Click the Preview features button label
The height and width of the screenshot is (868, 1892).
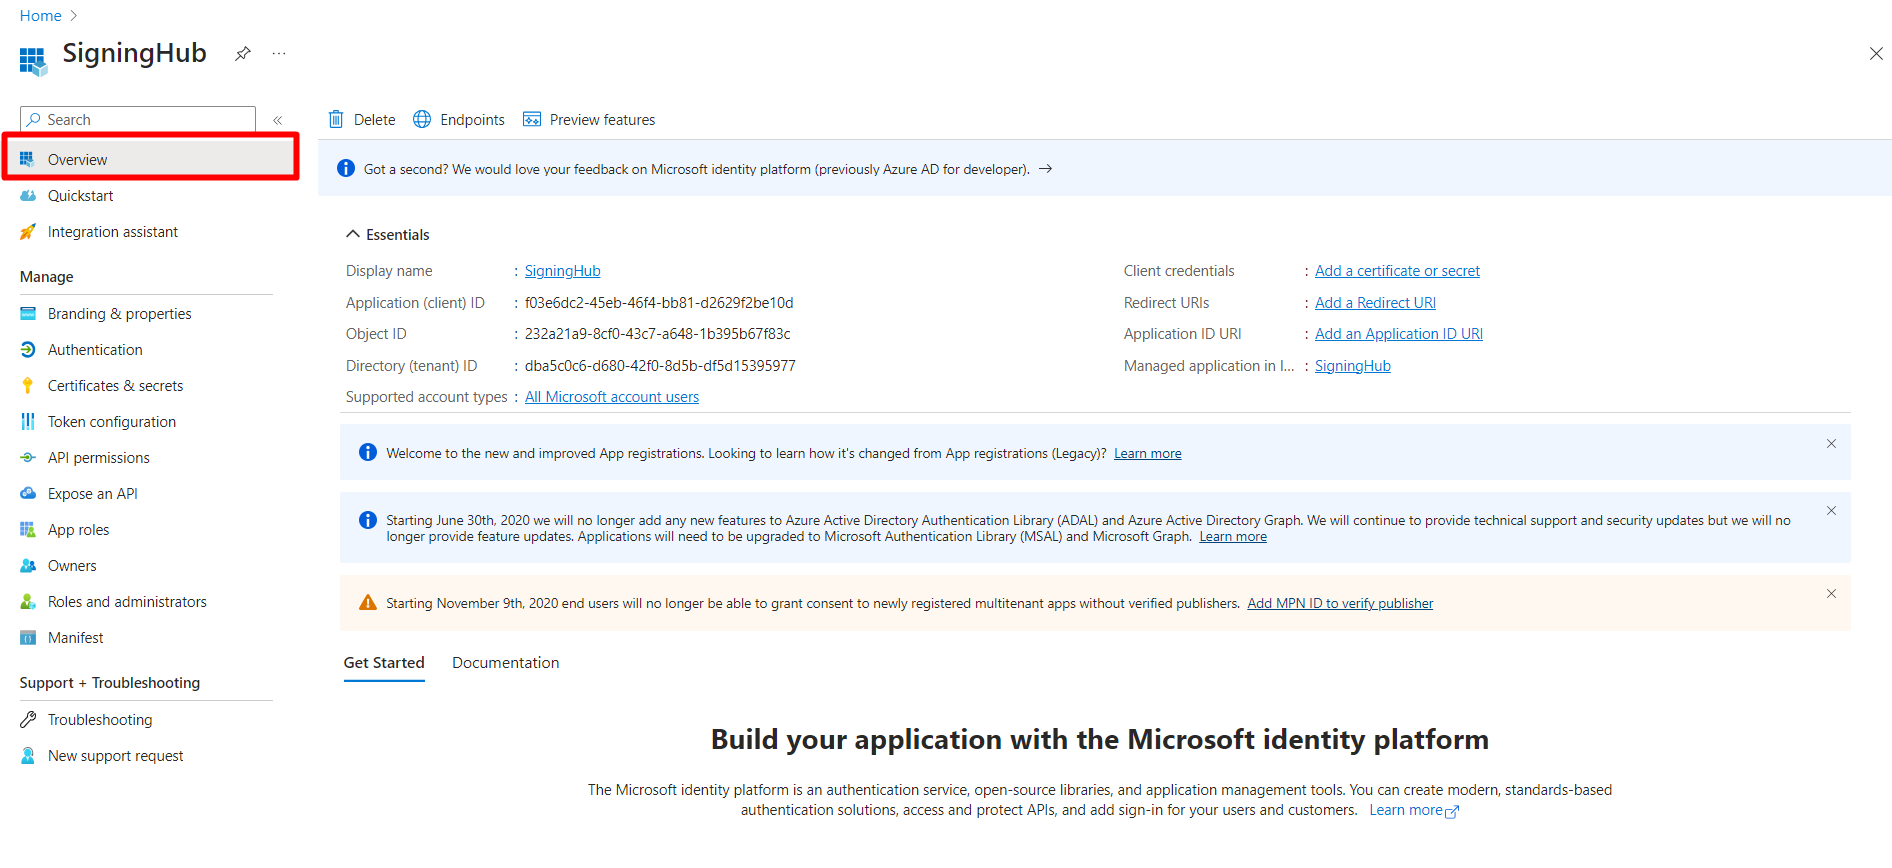click(603, 120)
